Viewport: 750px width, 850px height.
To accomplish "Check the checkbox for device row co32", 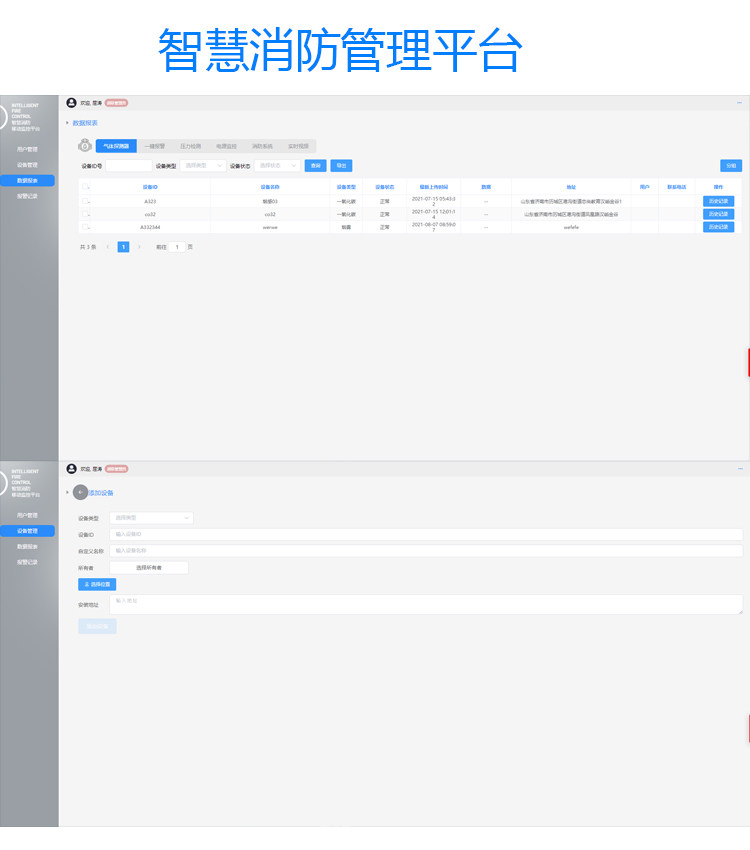I will coord(85,214).
